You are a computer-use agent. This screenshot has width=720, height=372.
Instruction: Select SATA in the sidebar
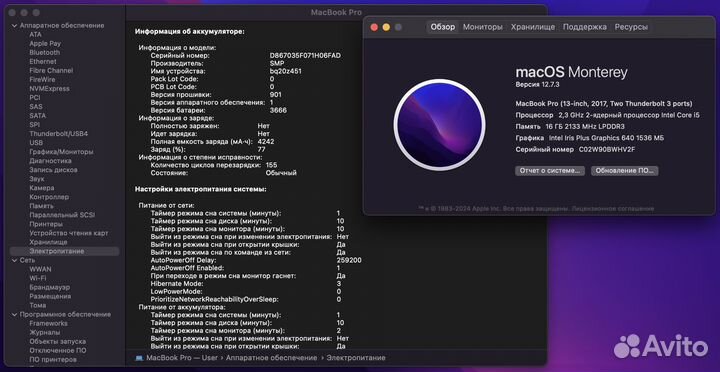tap(38, 116)
